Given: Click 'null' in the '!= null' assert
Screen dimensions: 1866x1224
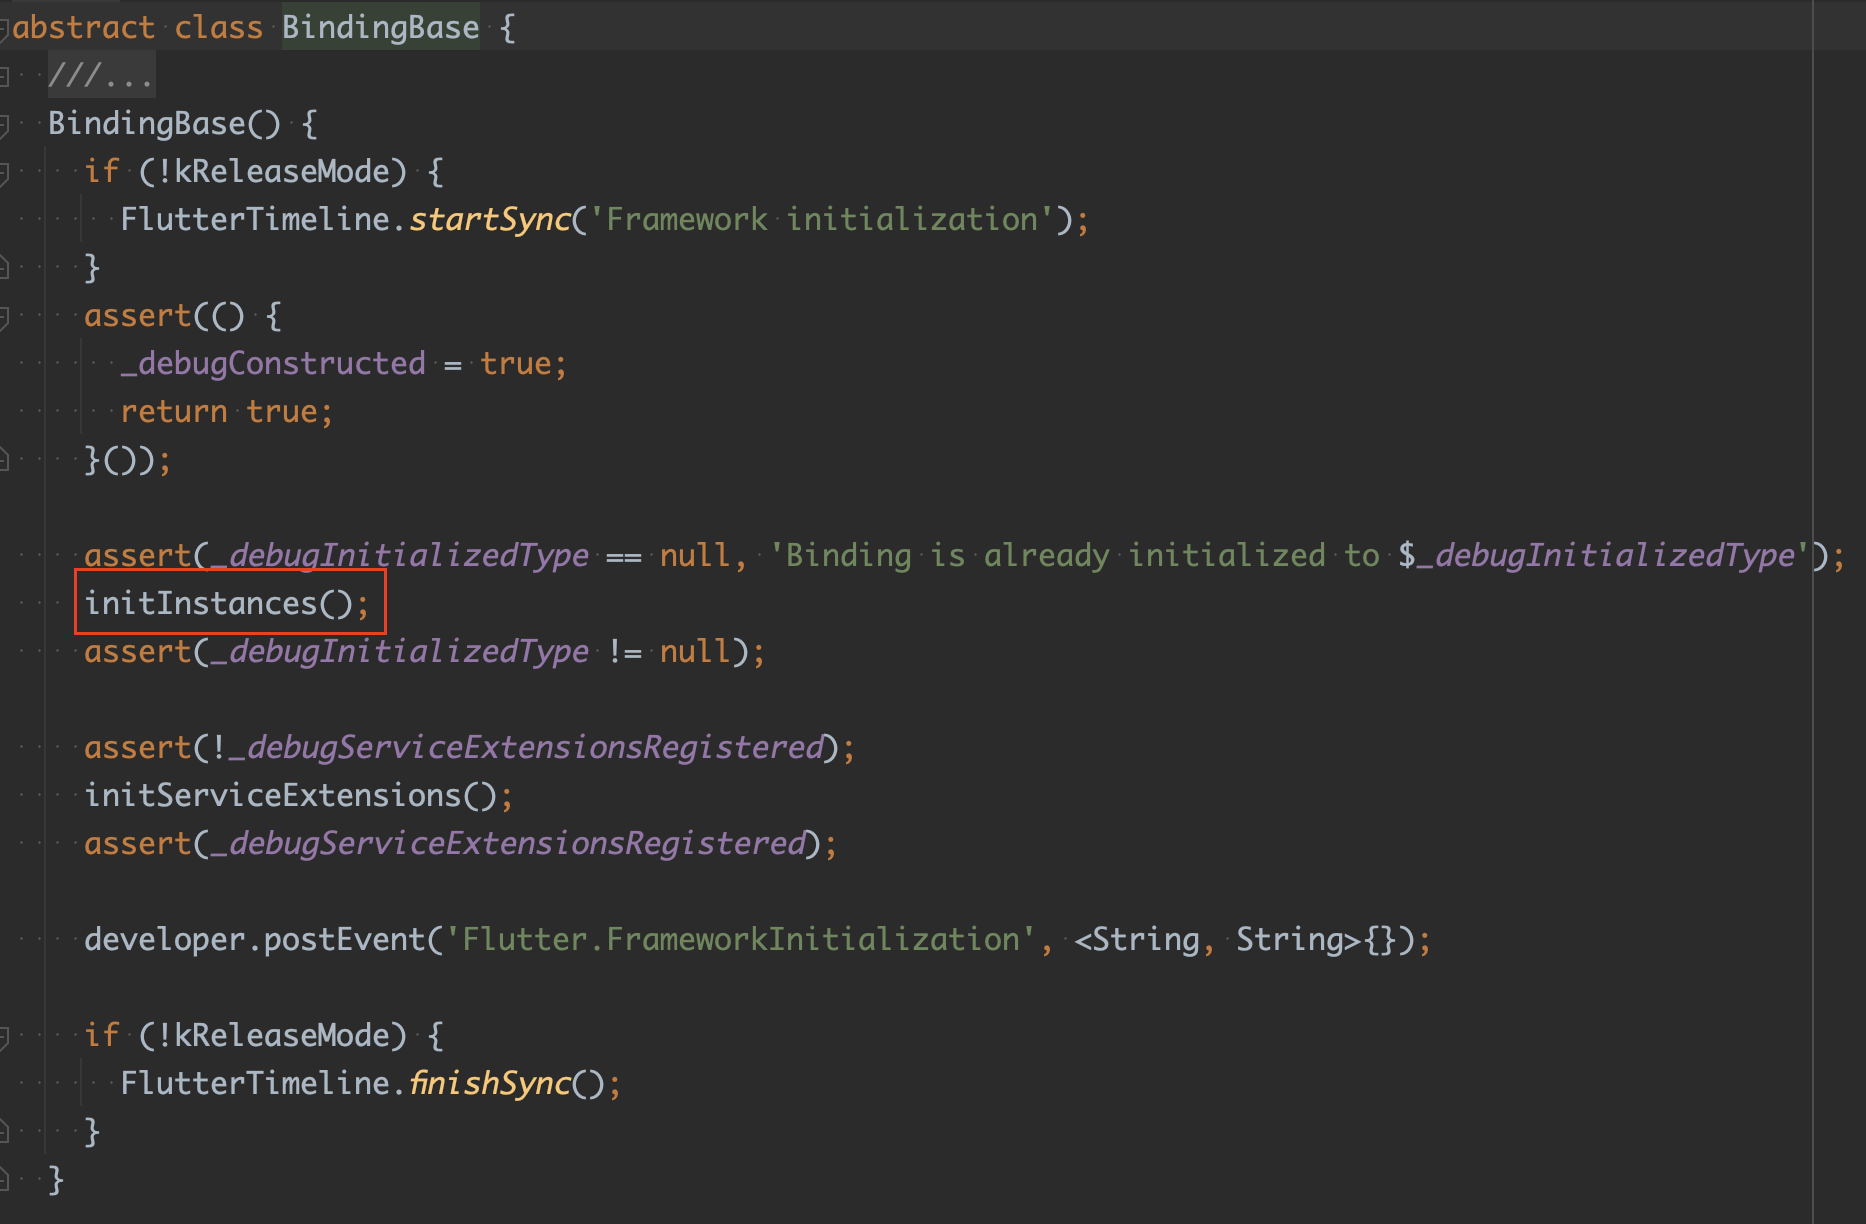Looking at the screenshot, I should click(695, 652).
